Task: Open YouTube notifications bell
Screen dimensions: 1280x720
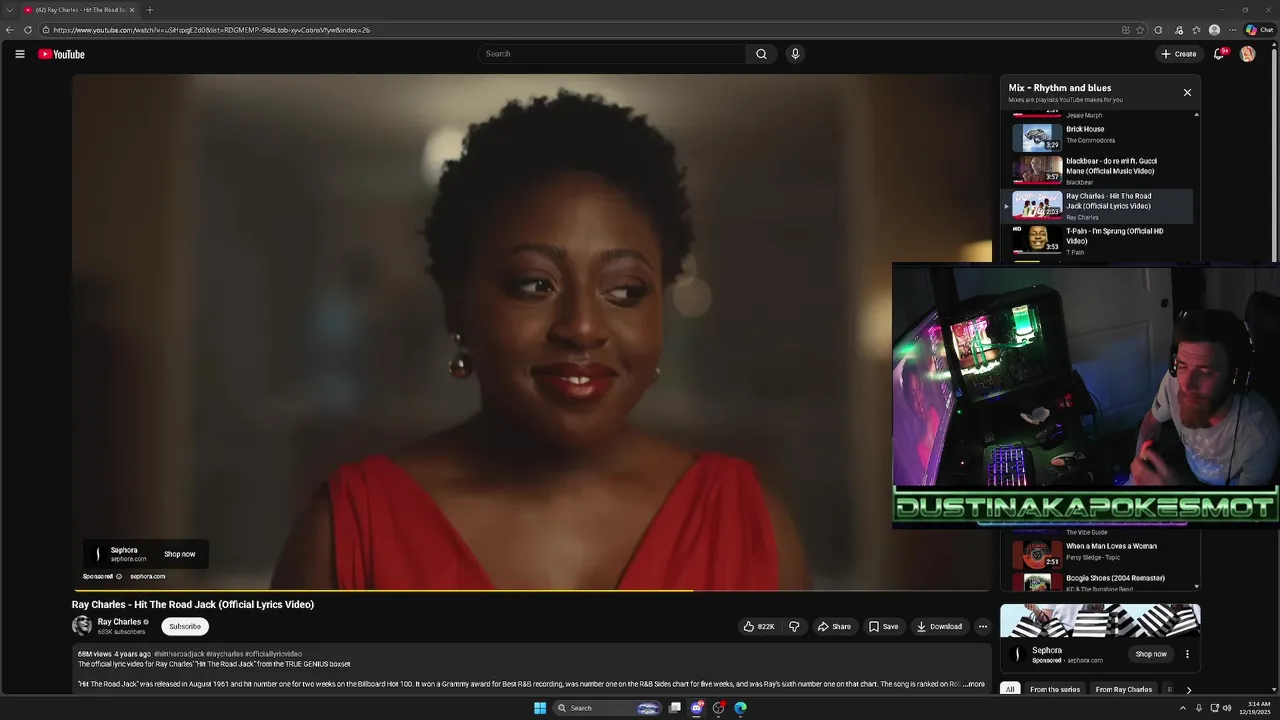Action: [x=1219, y=54]
